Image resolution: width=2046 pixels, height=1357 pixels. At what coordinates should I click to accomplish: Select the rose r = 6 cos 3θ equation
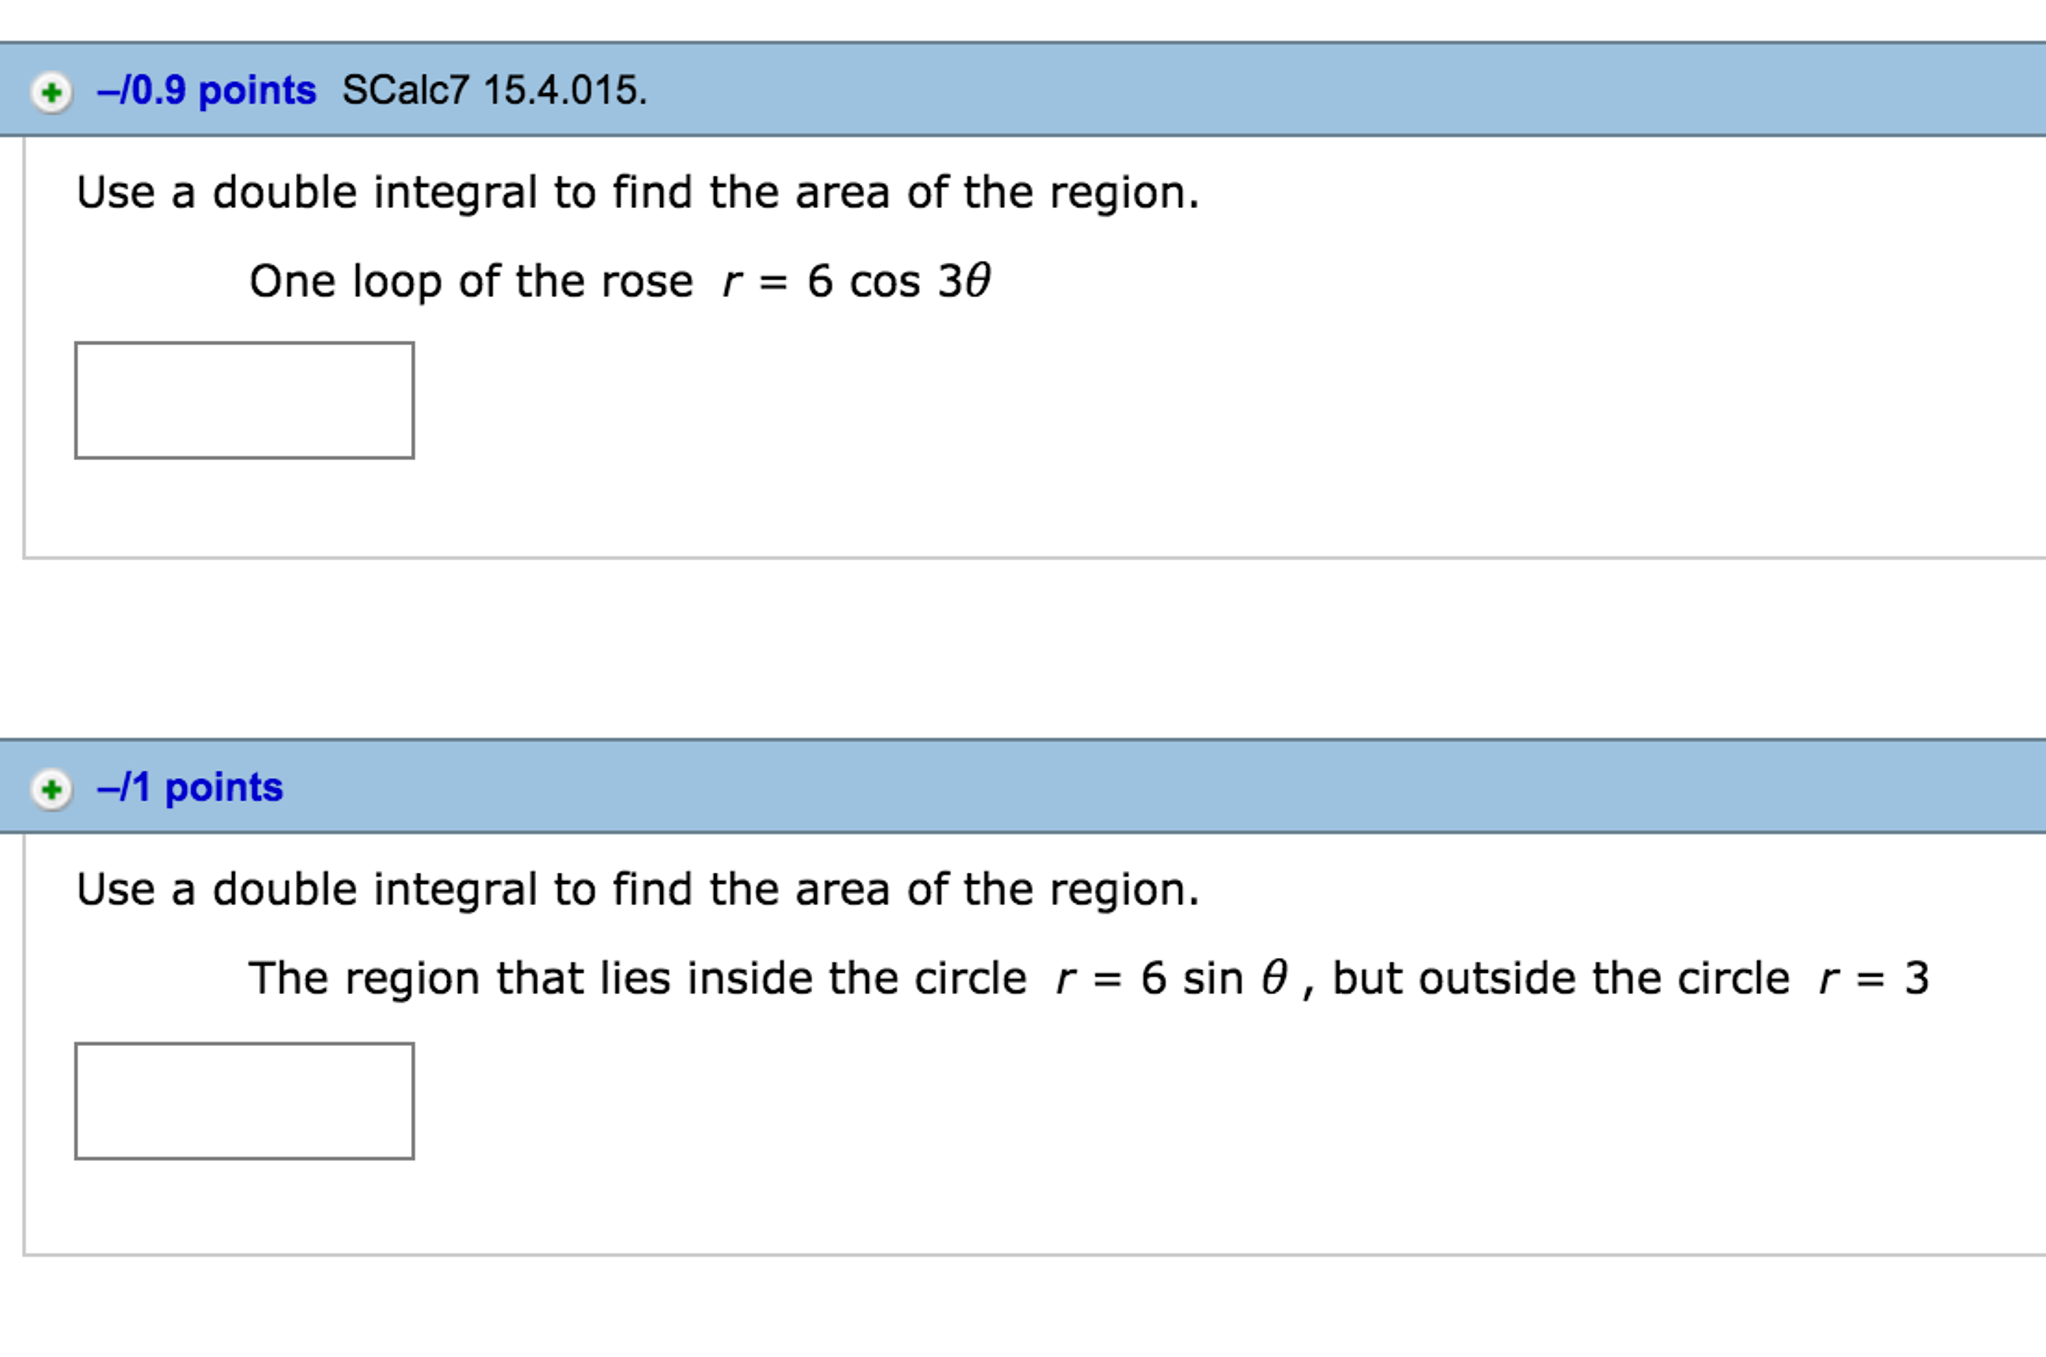pos(853,281)
